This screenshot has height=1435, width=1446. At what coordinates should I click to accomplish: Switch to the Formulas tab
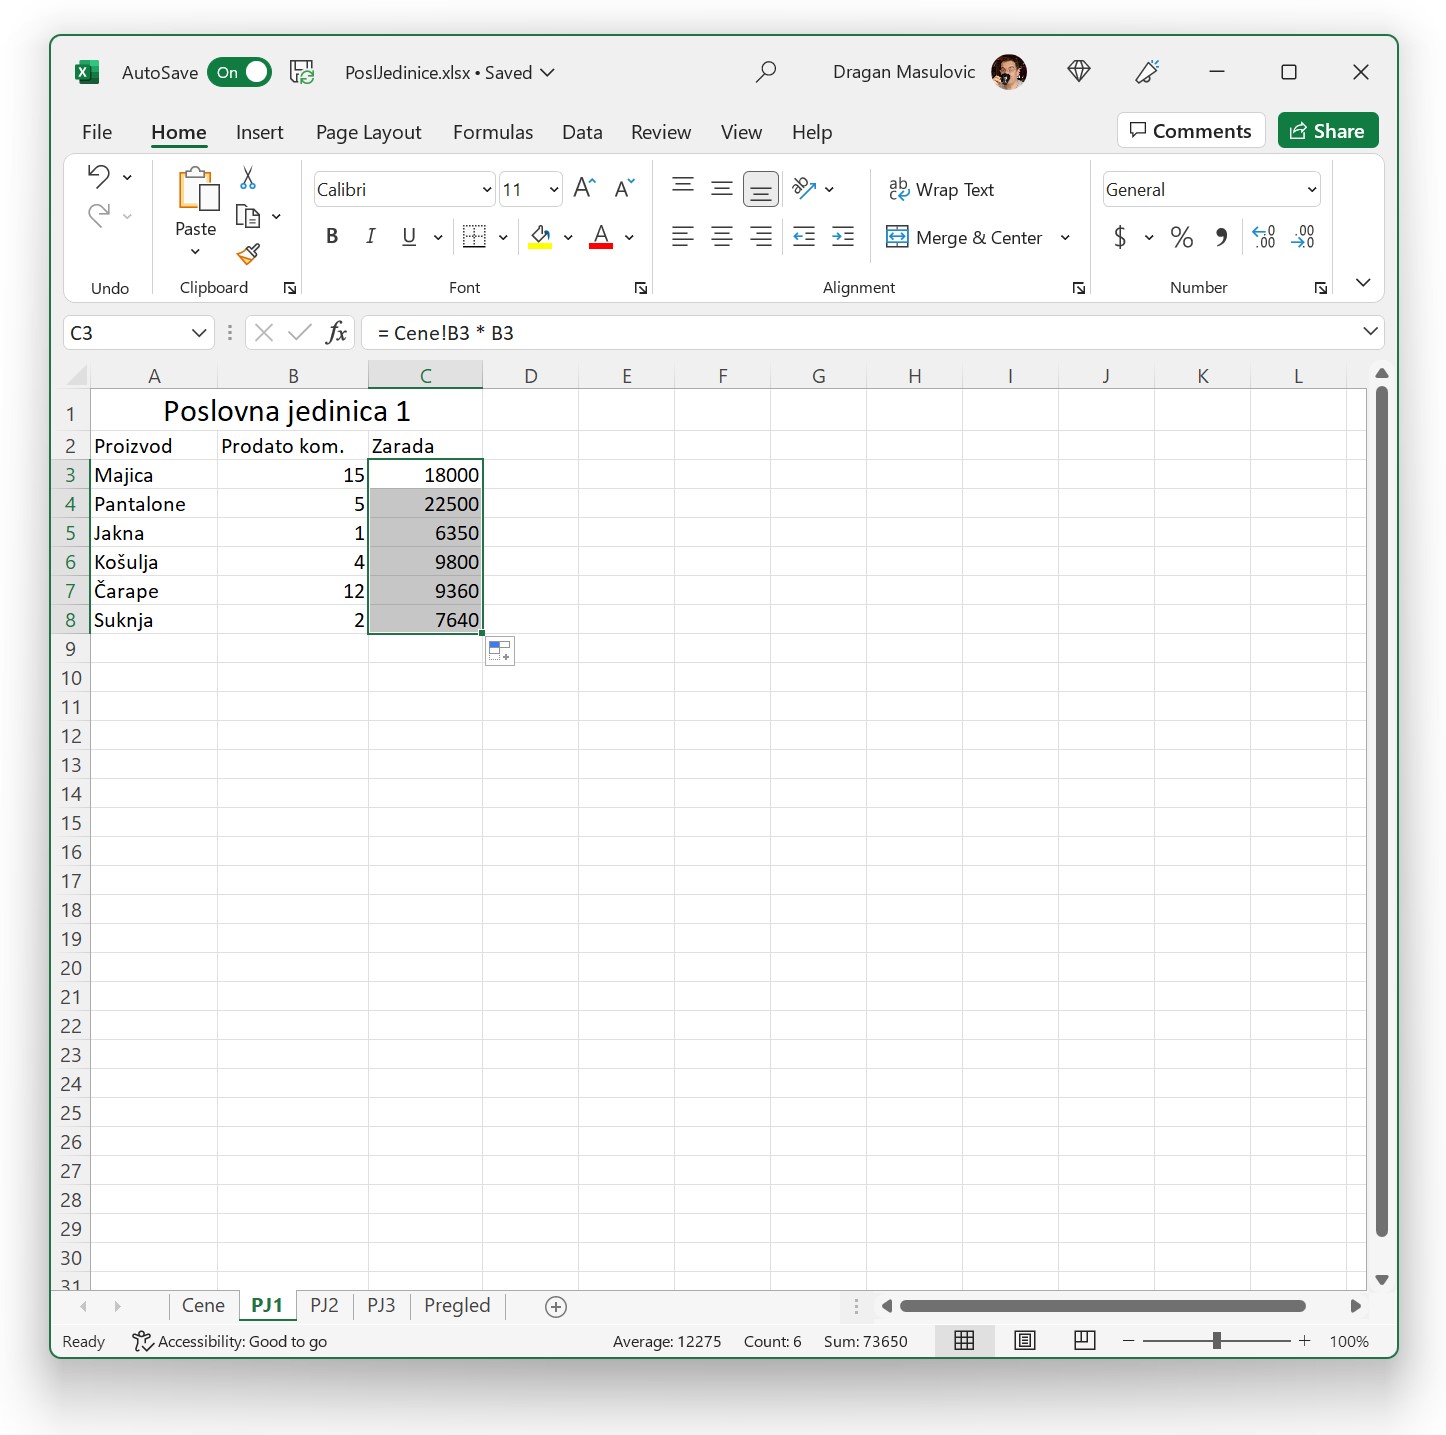(x=493, y=132)
